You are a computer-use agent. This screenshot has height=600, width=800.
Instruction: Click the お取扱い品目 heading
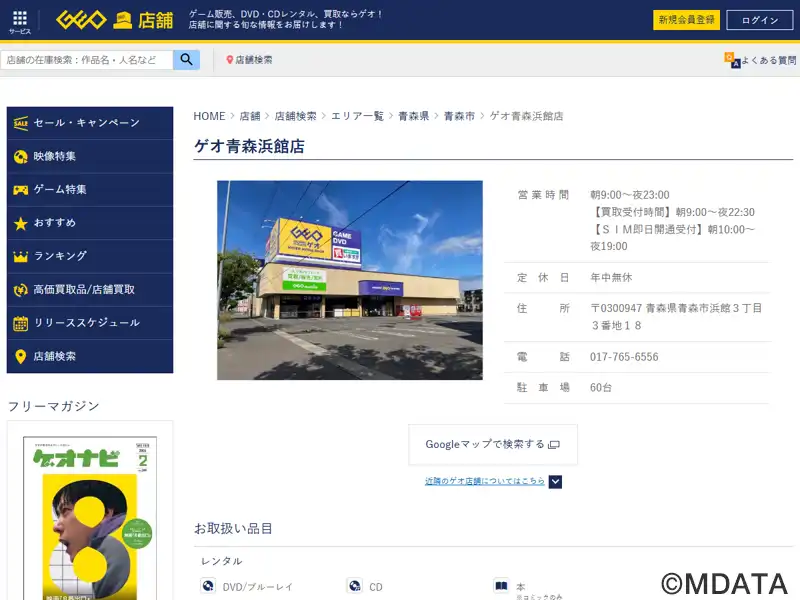(233, 529)
